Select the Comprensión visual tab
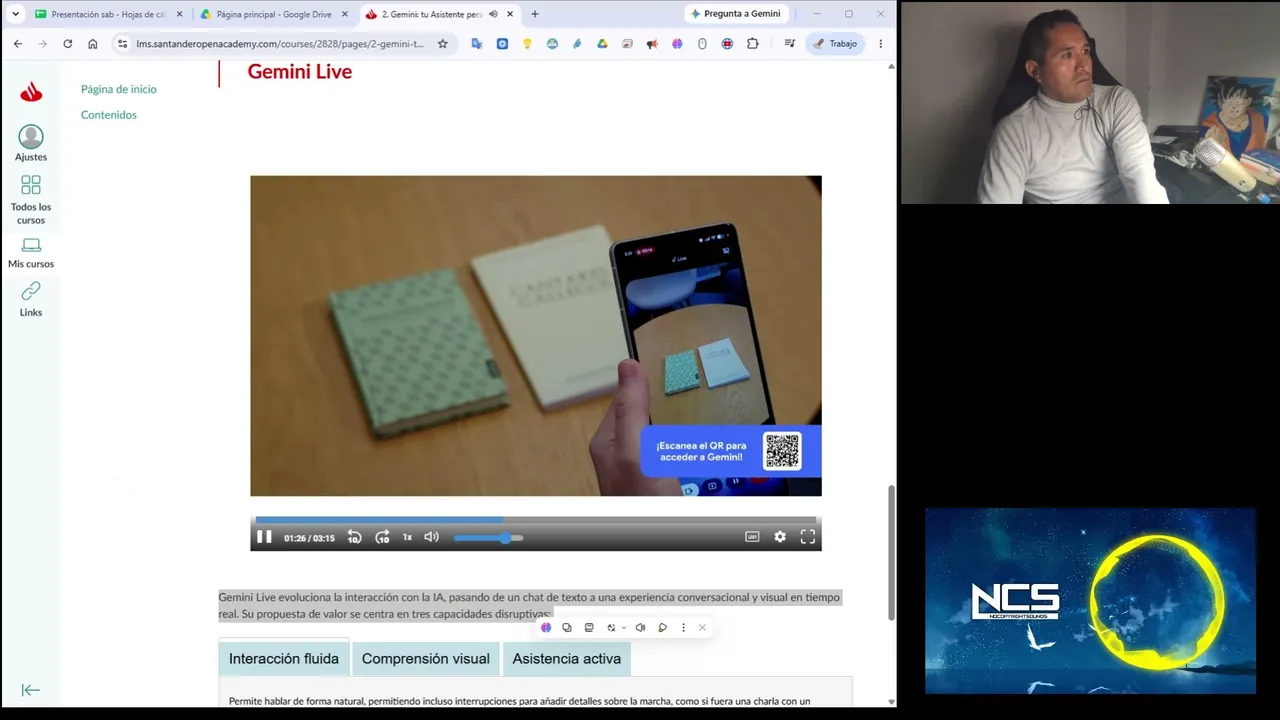 point(426,659)
